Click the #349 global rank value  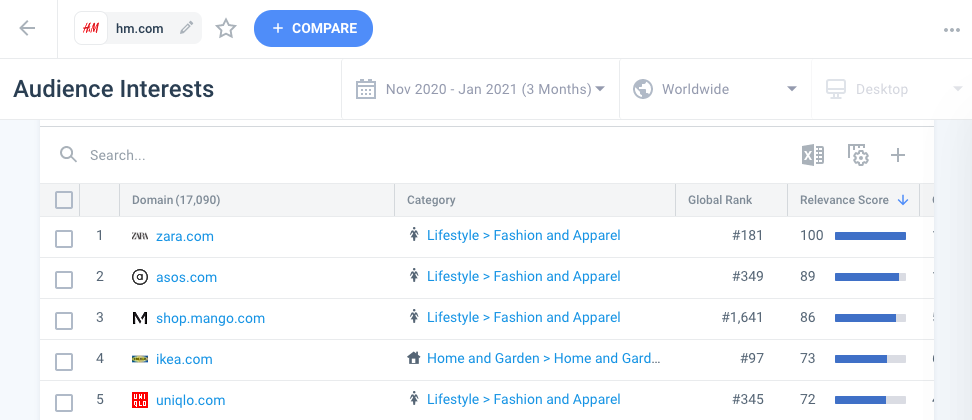(x=748, y=276)
